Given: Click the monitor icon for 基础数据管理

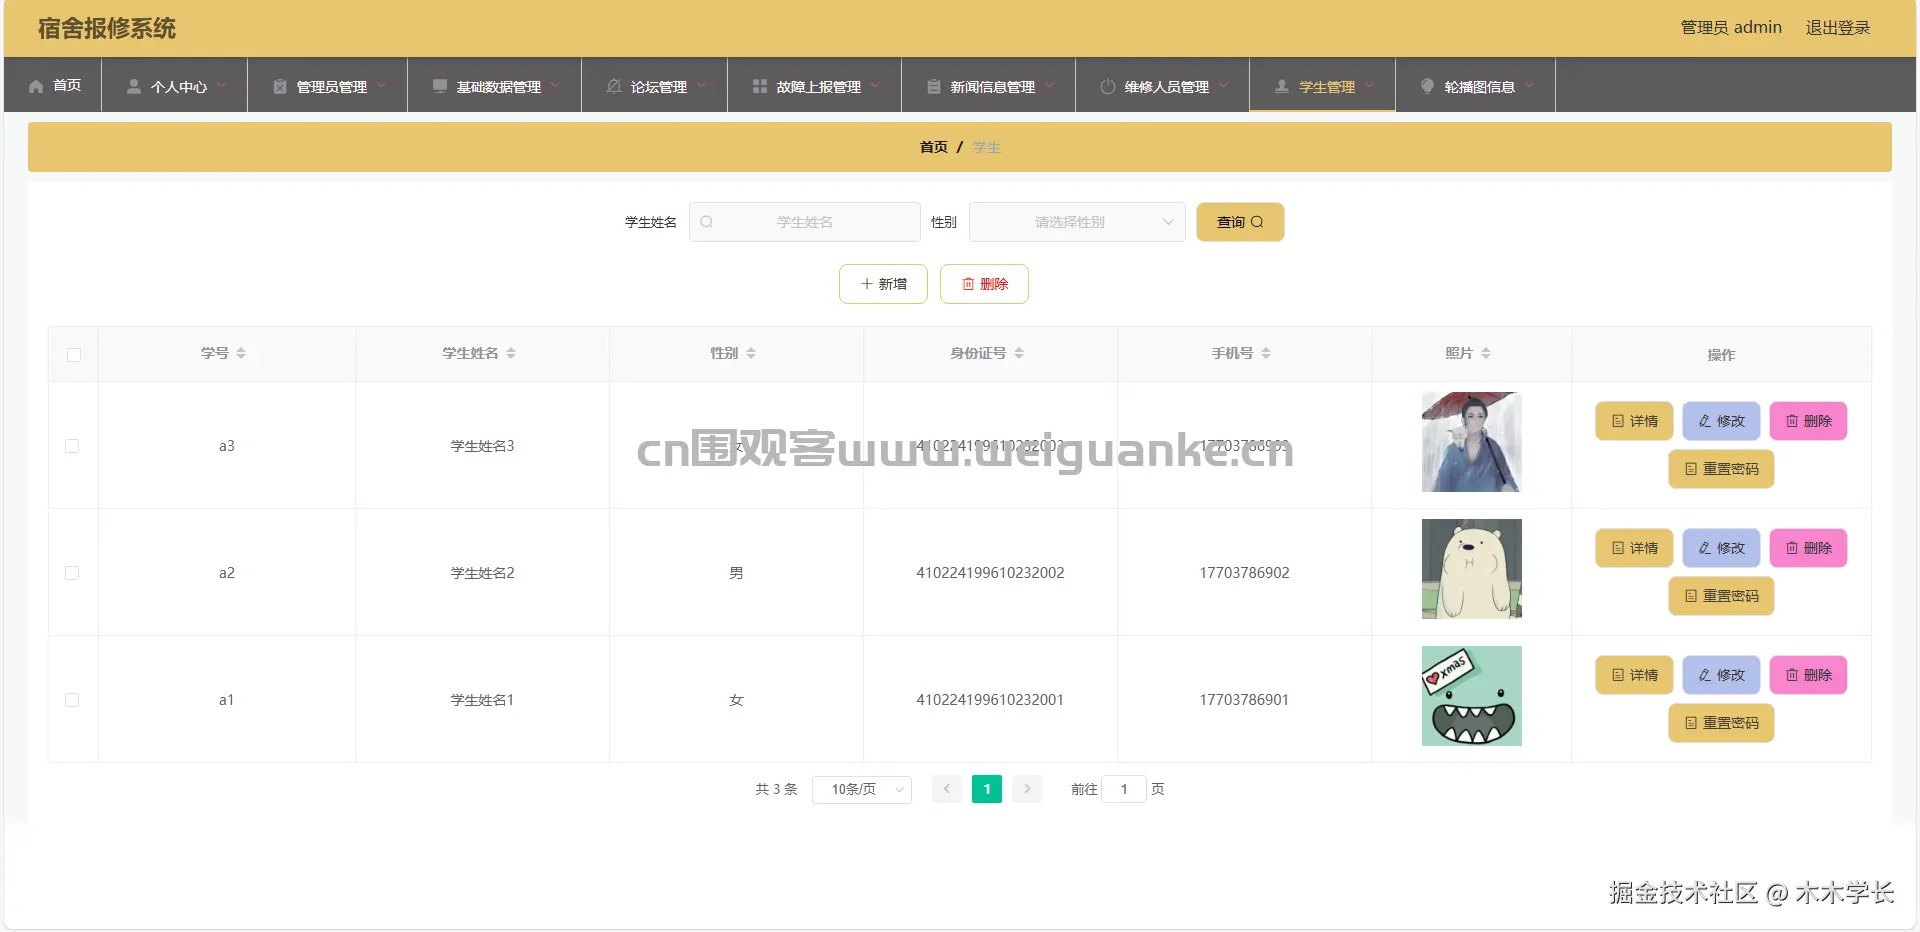Looking at the screenshot, I should pos(439,87).
